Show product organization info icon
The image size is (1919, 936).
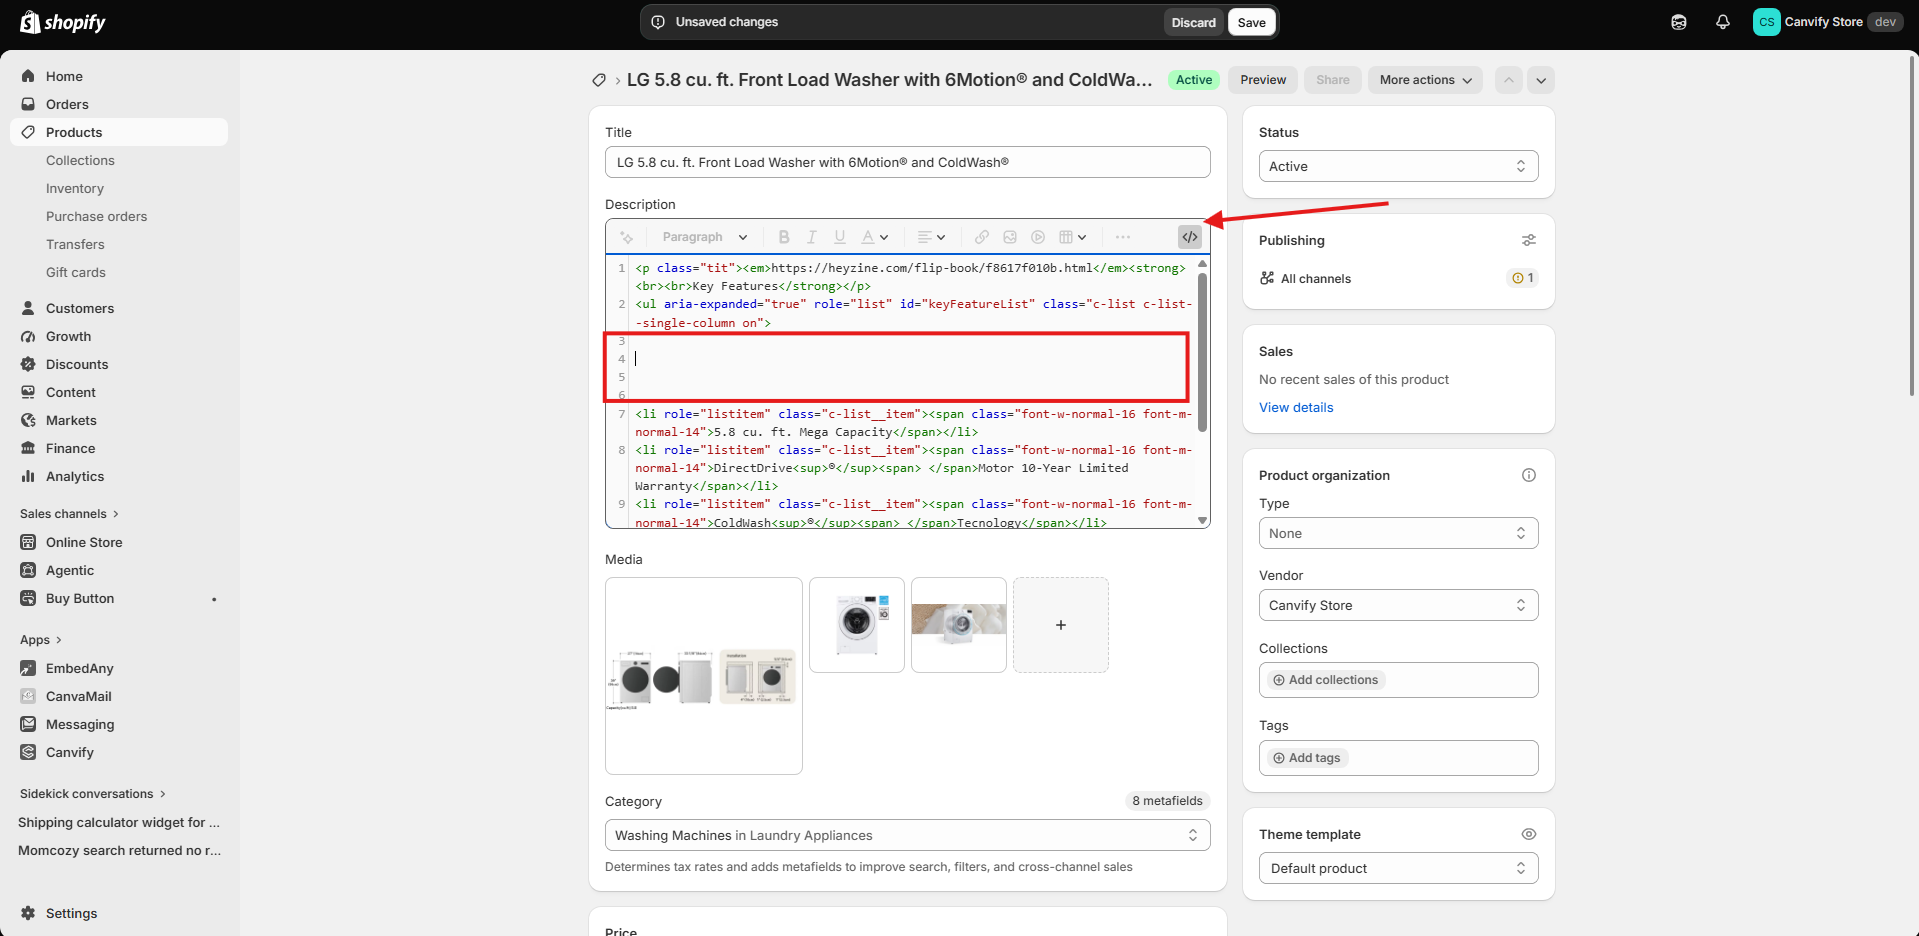click(x=1529, y=475)
